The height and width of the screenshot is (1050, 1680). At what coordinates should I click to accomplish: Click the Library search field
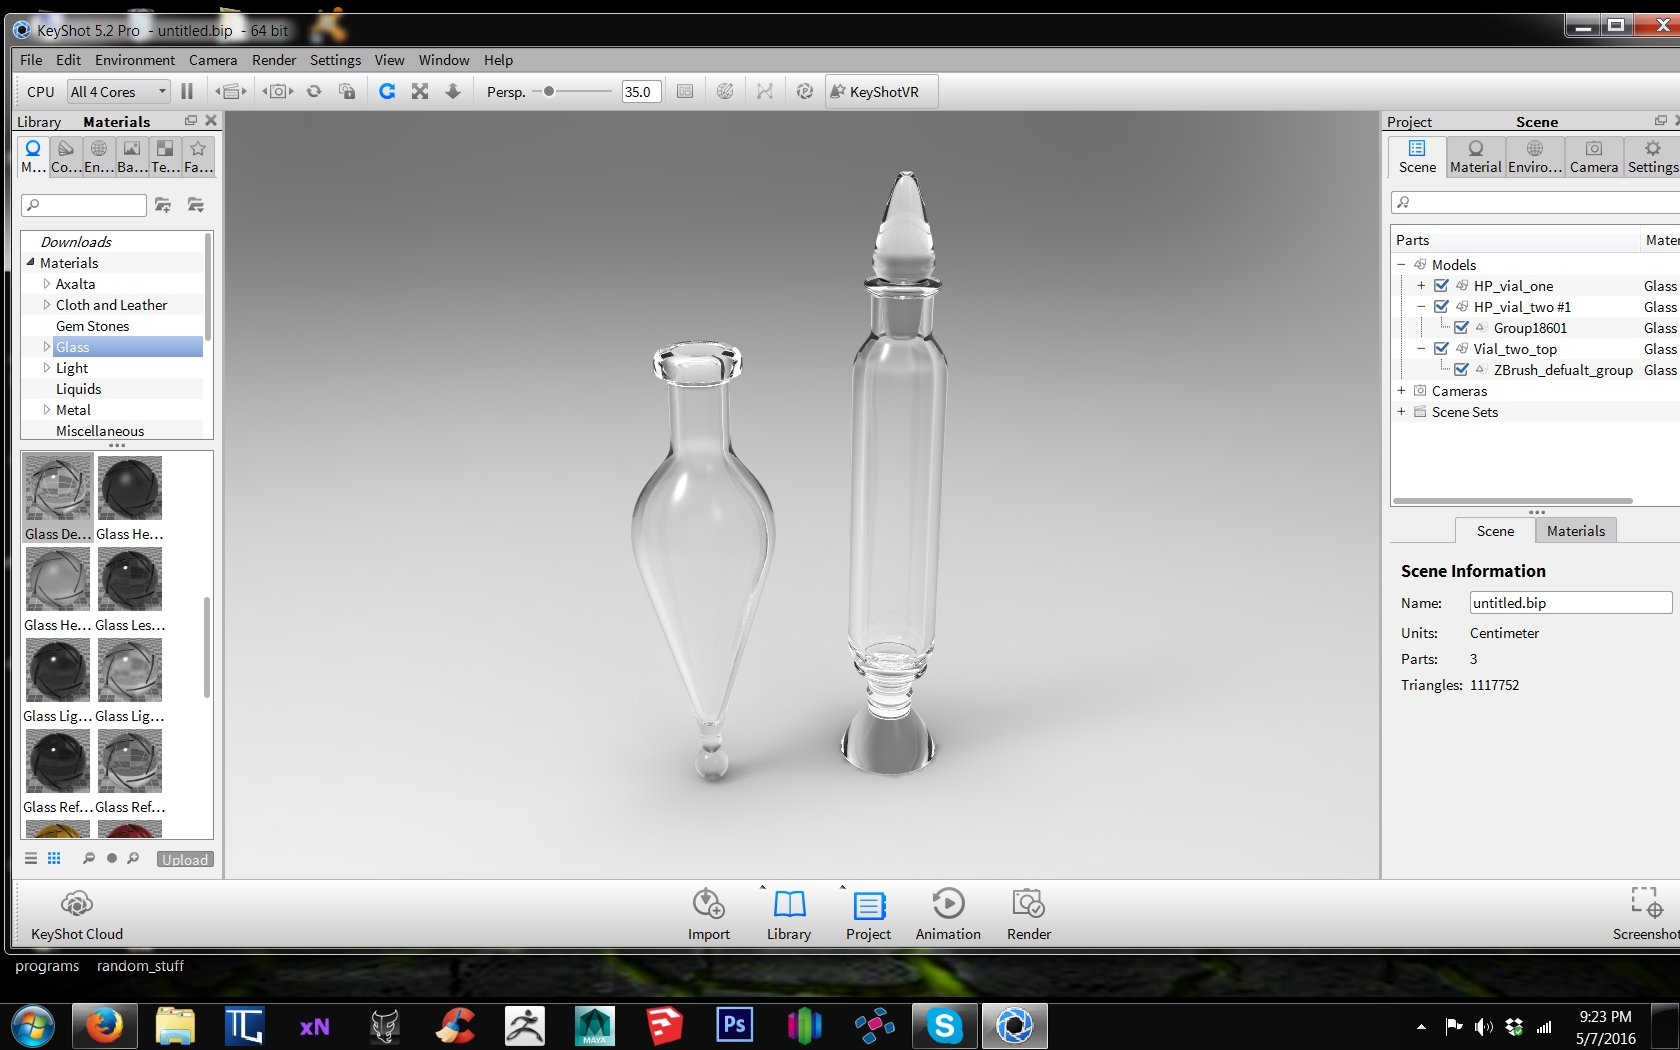84,205
